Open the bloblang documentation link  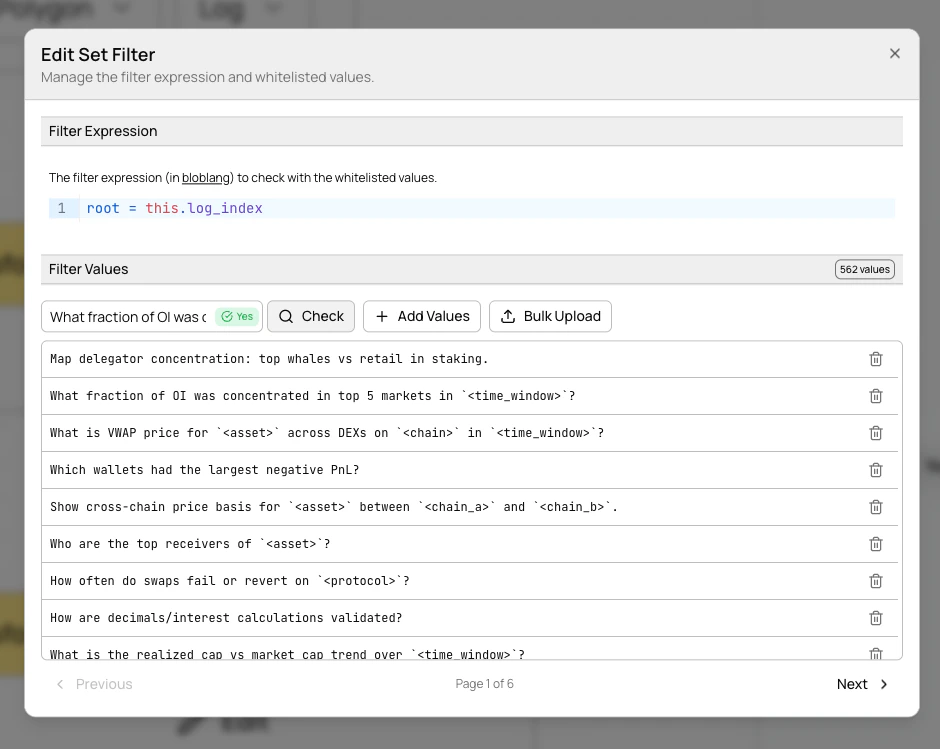tap(205, 177)
